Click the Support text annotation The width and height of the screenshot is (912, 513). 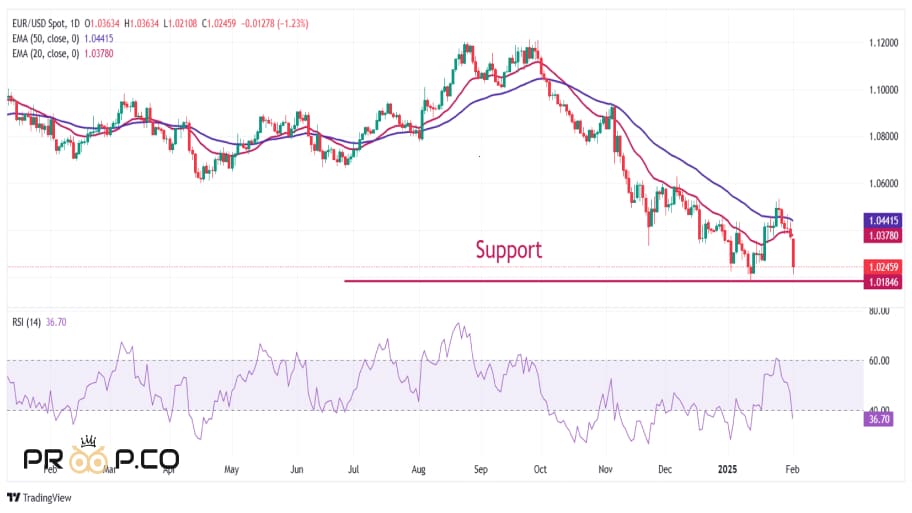click(x=508, y=249)
